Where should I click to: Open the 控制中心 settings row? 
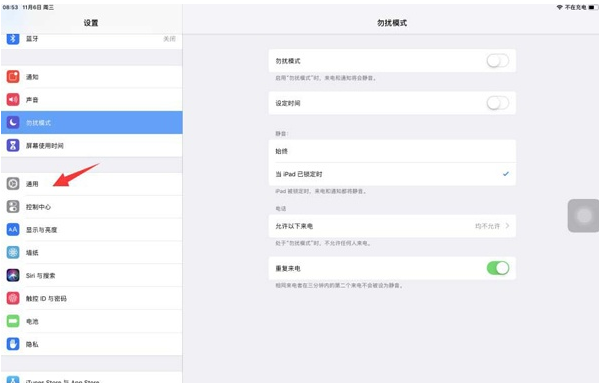point(92,207)
